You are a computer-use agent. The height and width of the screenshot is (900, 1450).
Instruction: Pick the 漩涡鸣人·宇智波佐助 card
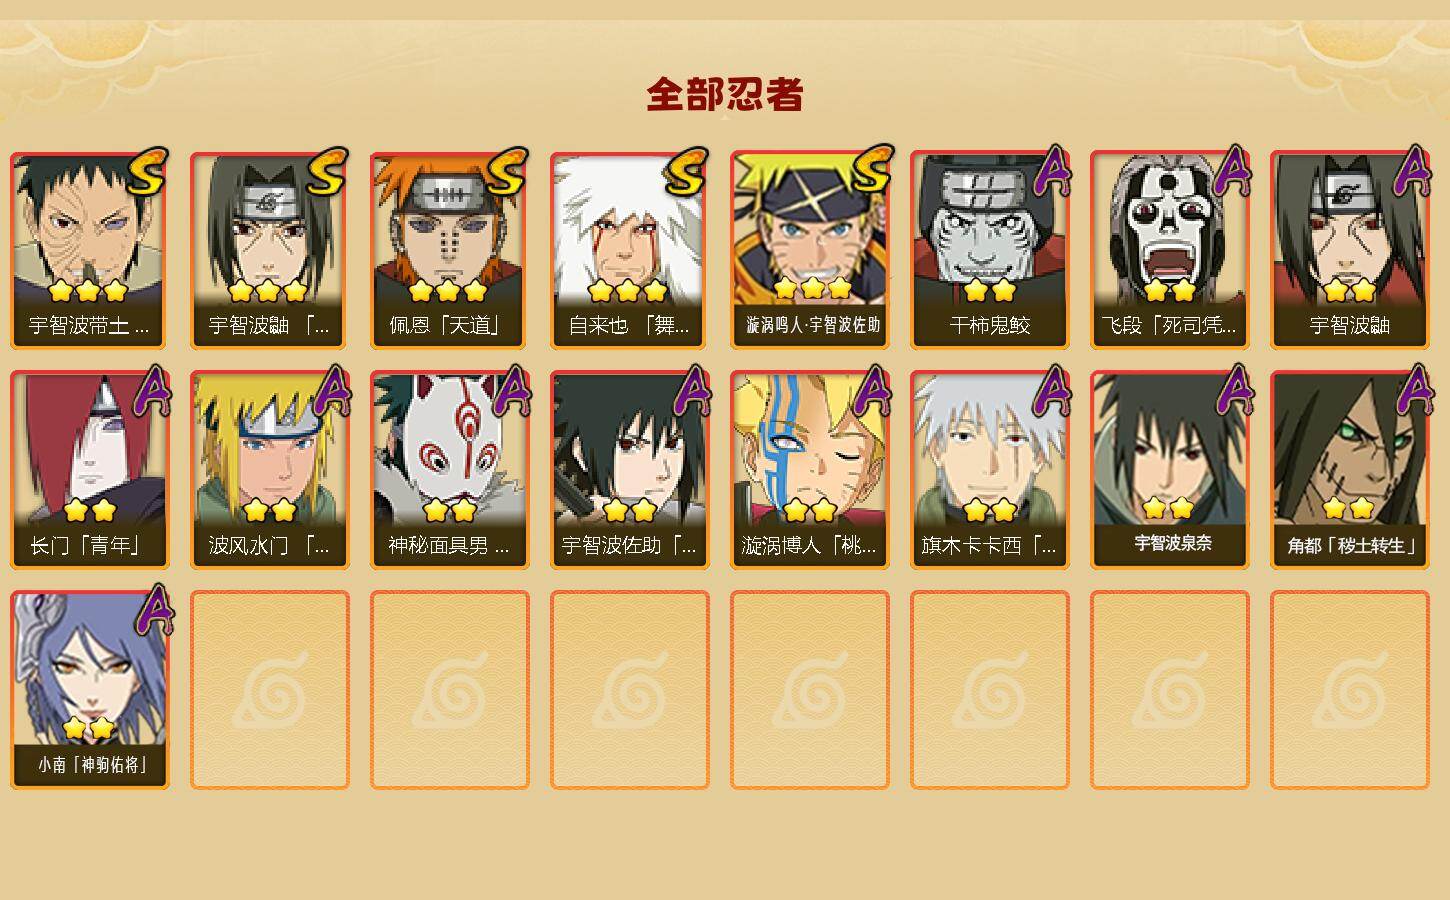[x=809, y=250]
